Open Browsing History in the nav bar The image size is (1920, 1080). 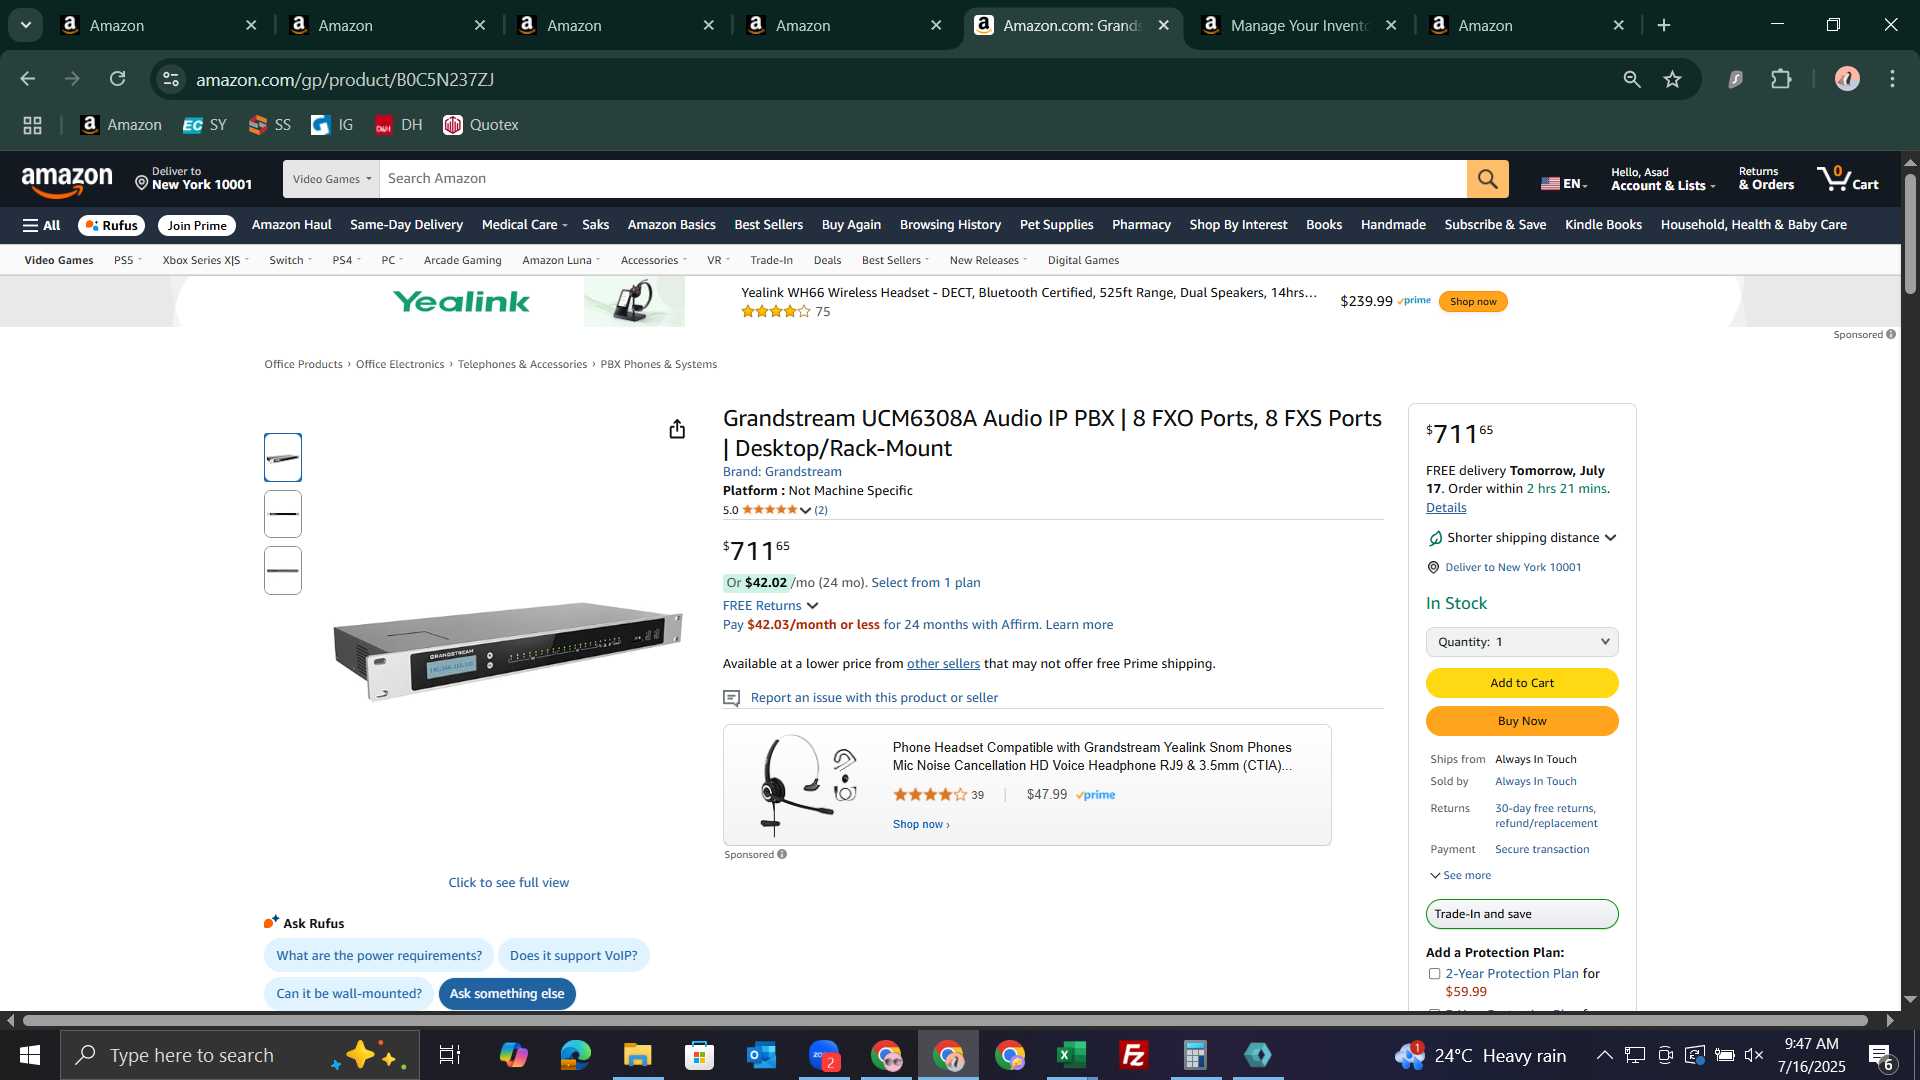(950, 225)
